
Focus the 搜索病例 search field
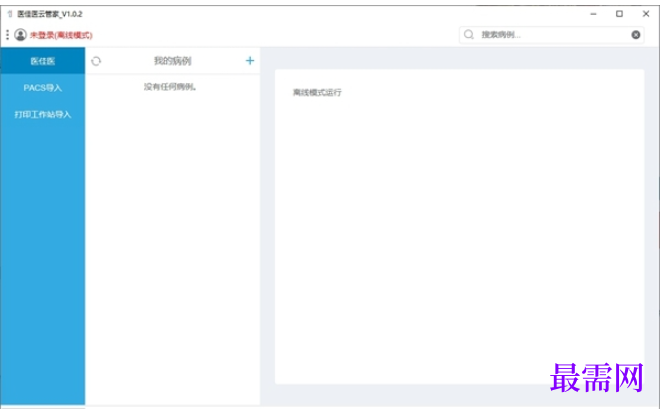coord(551,35)
